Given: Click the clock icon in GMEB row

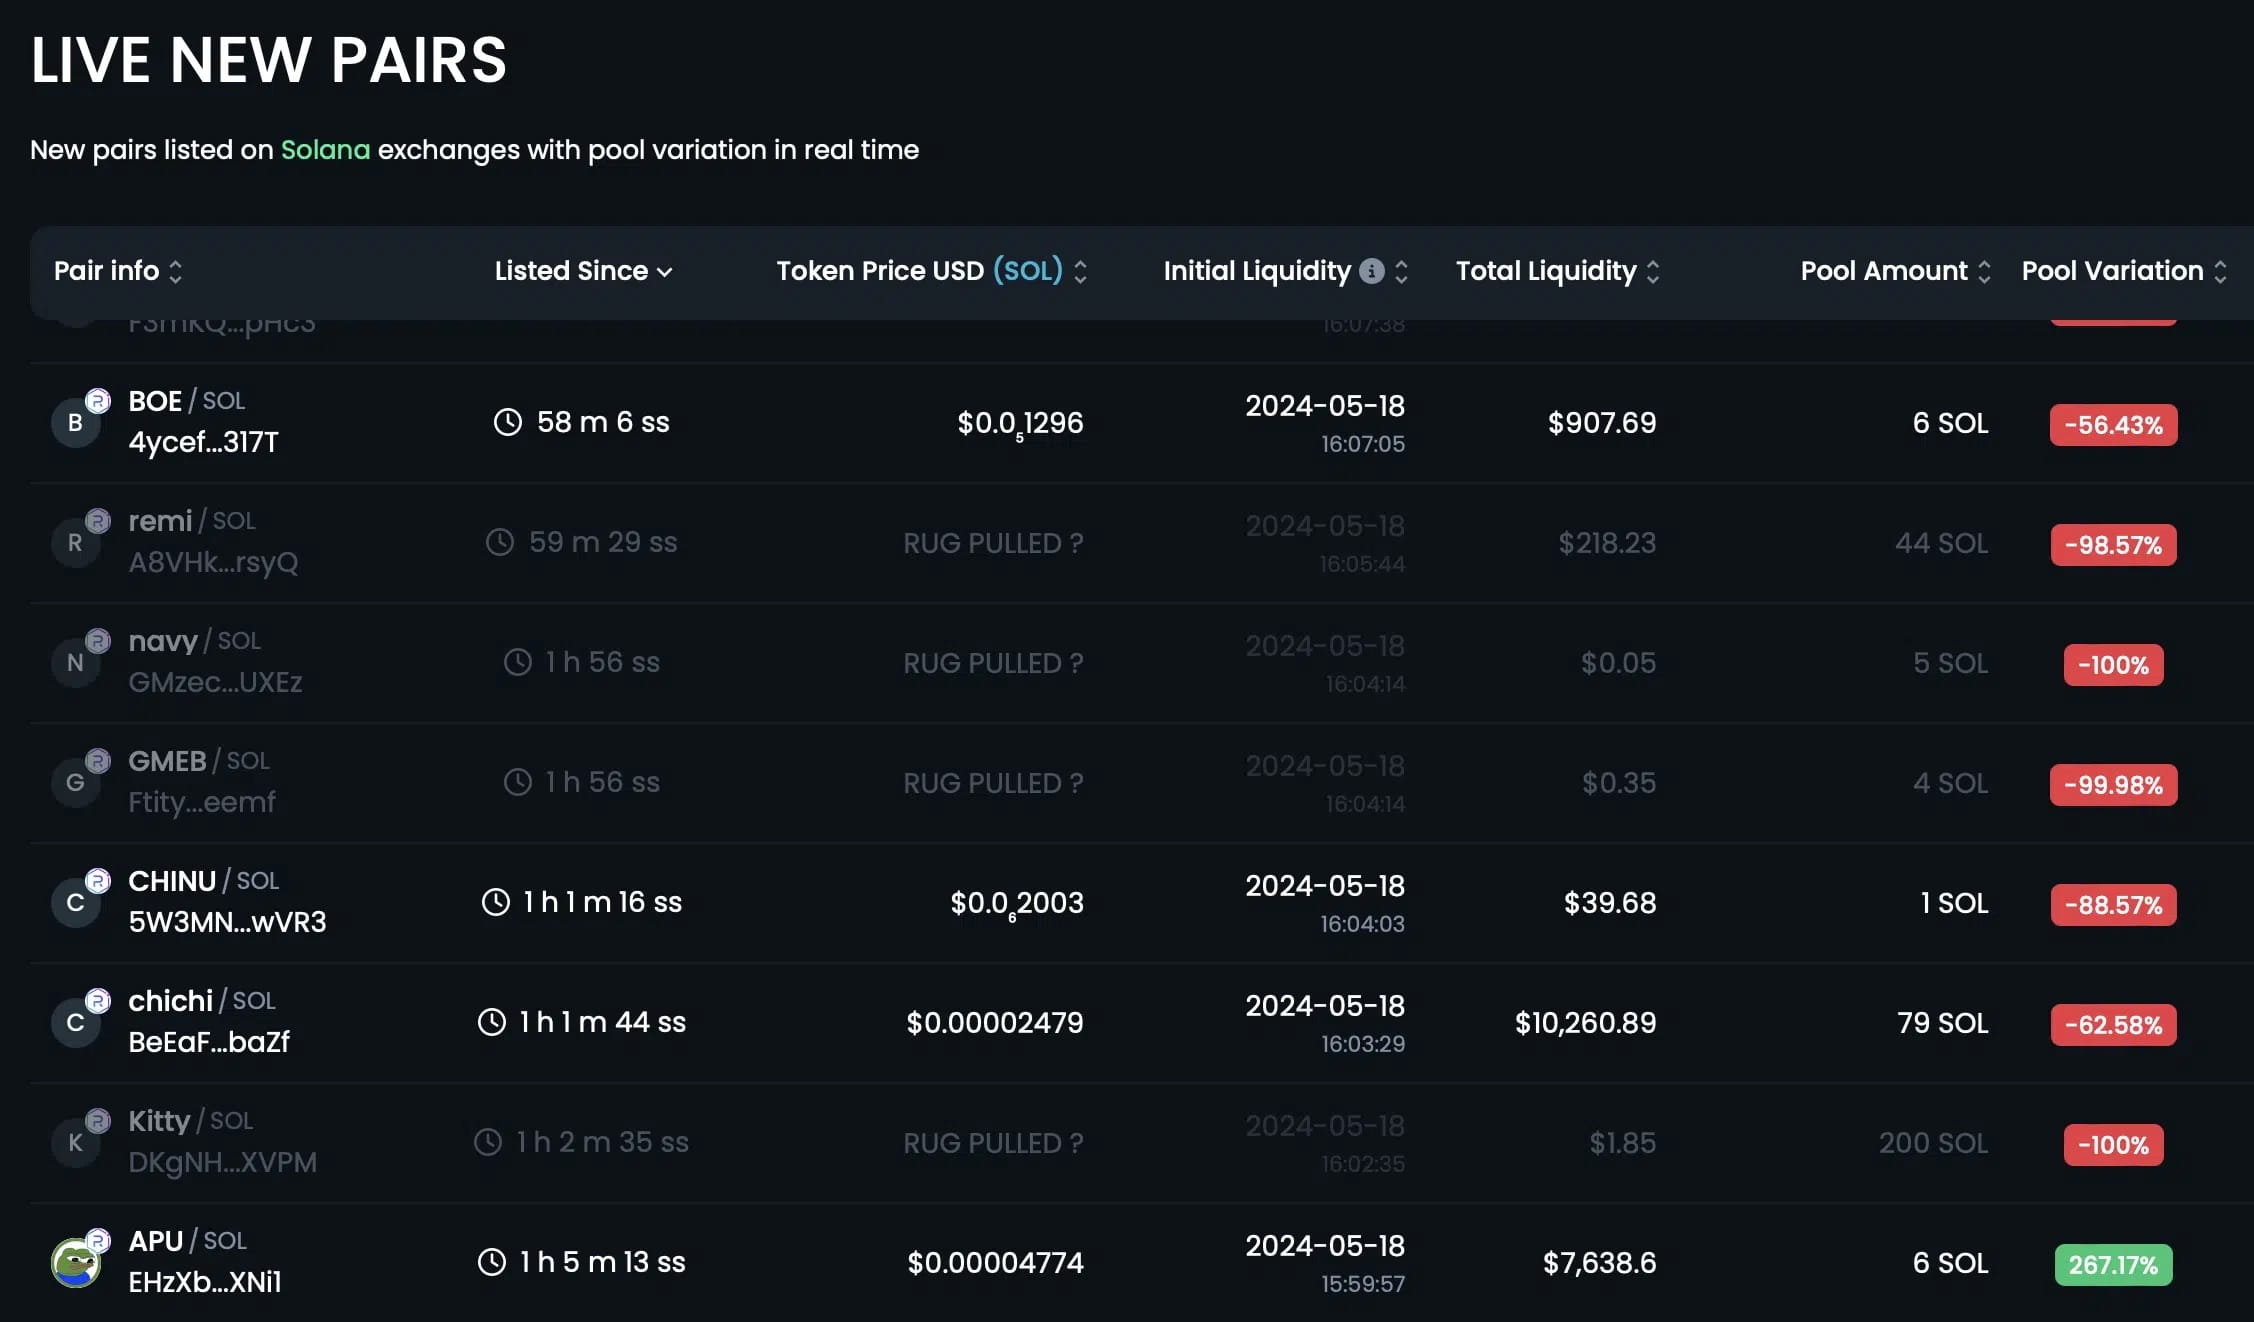Looking at the screenshot, I should 518,782.
